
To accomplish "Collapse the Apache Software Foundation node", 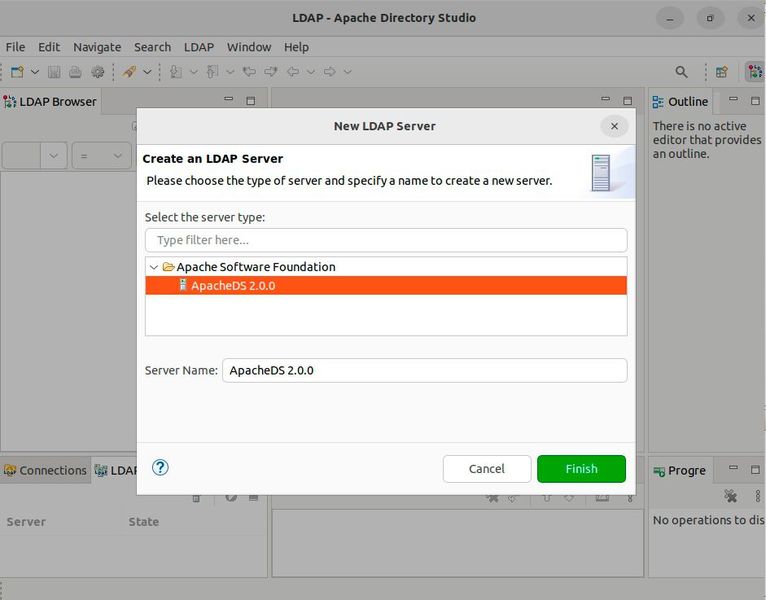I will (x=154, y=267).
